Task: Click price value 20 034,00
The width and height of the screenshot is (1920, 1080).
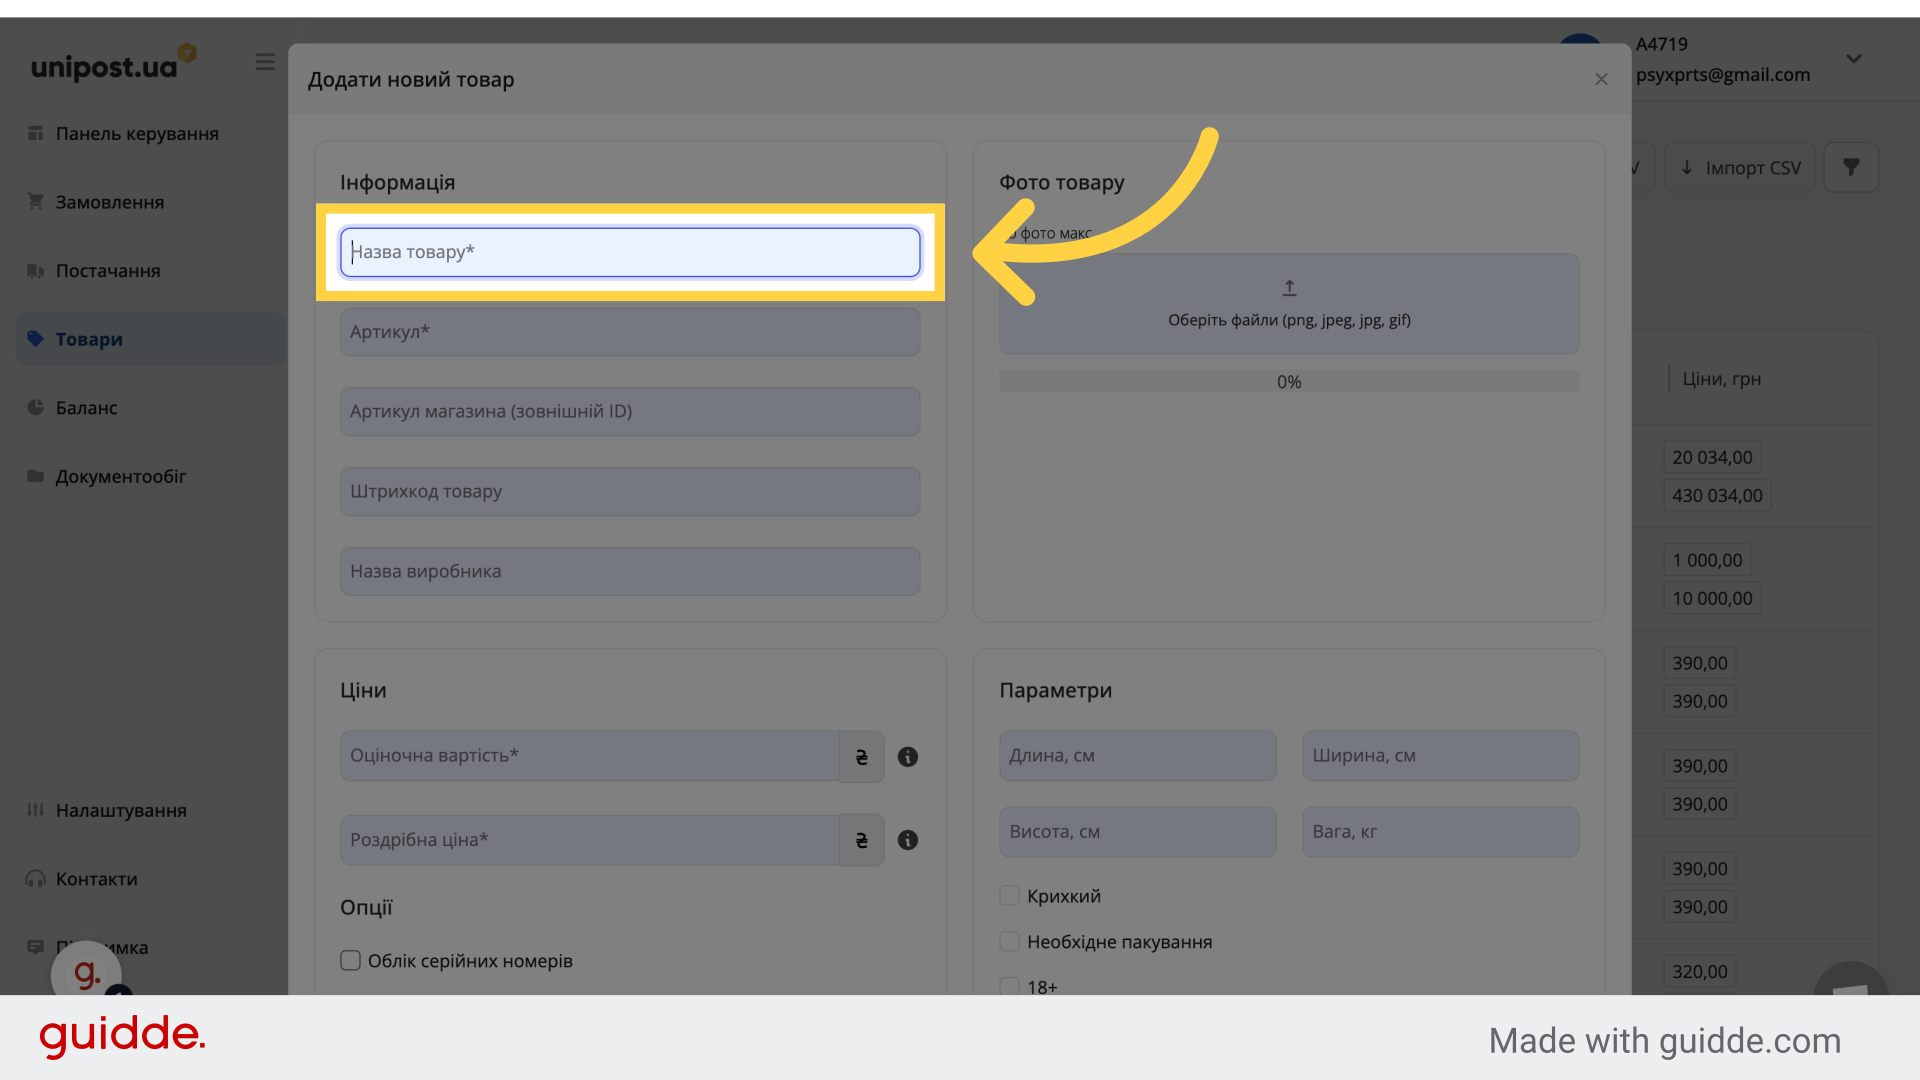Action: click(1712, 458)
